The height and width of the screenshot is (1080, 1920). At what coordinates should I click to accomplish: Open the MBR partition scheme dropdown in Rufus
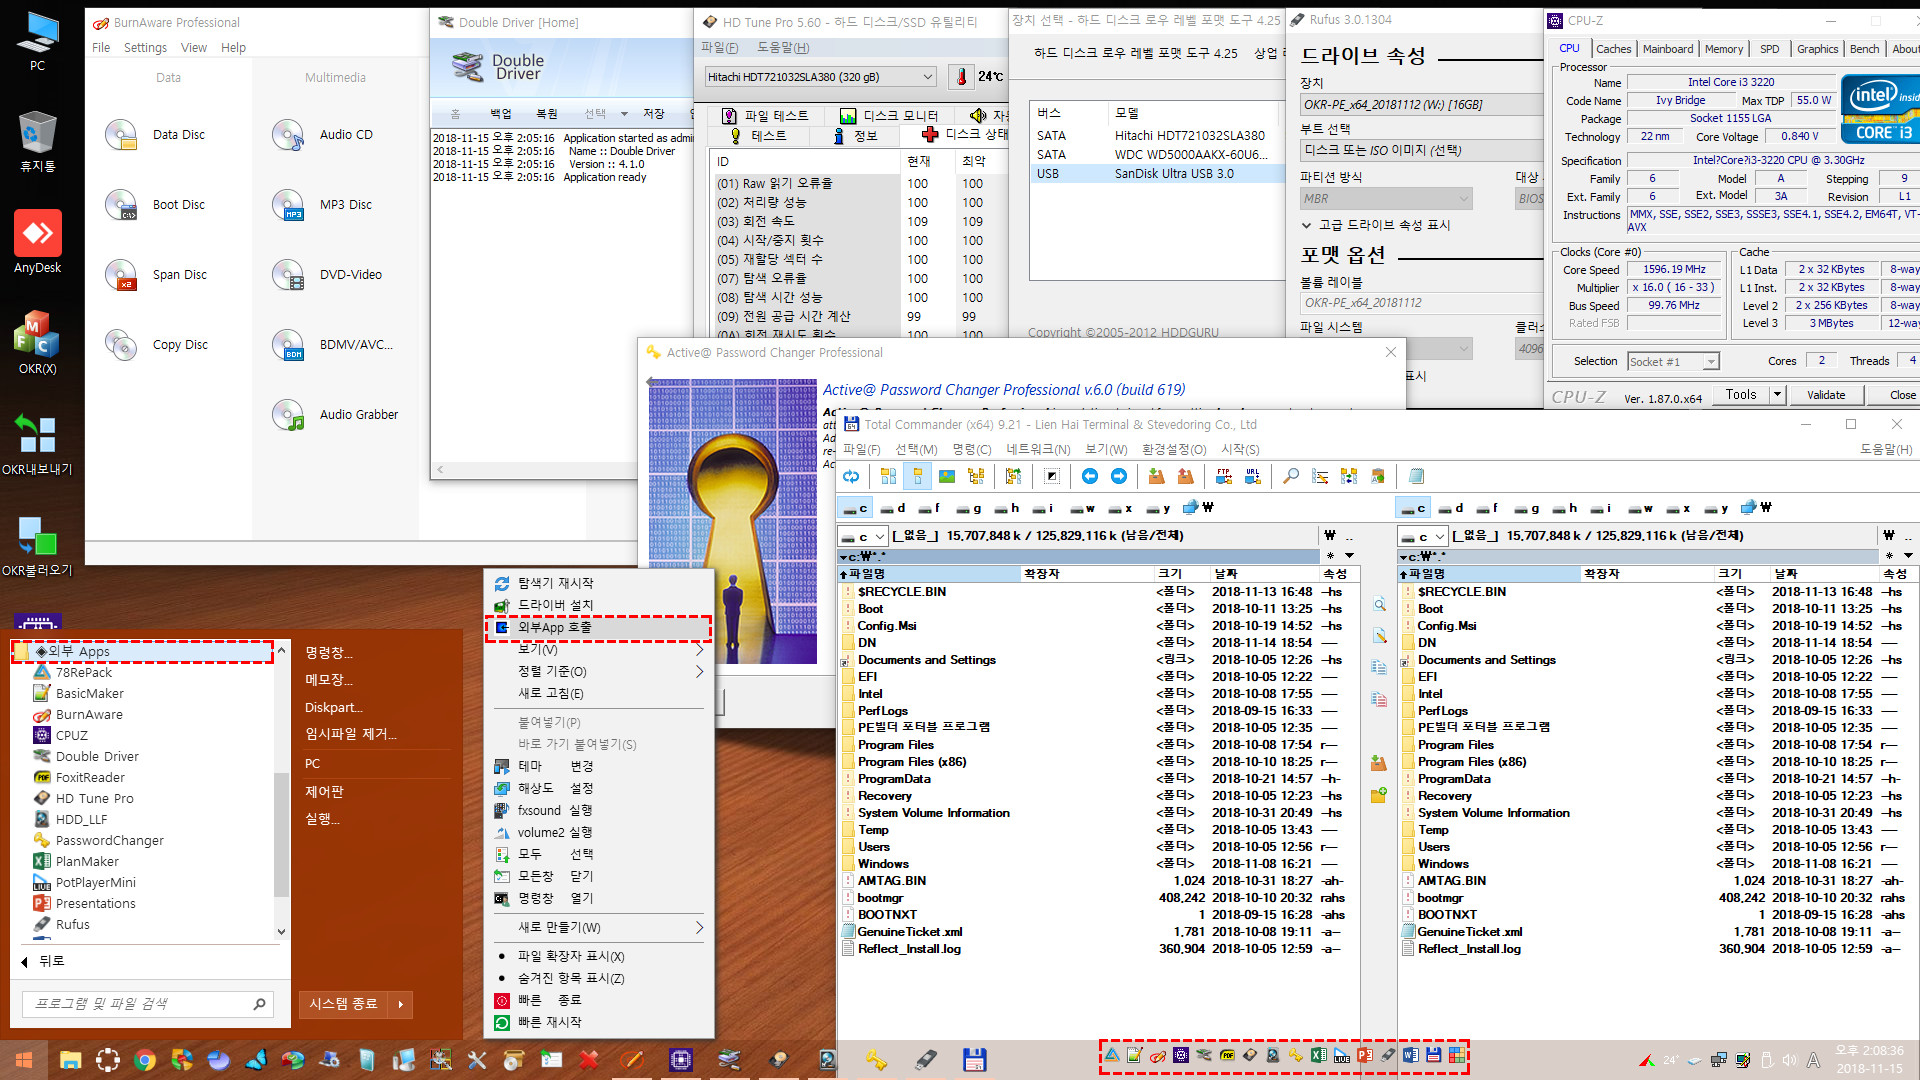[1385, 198]
